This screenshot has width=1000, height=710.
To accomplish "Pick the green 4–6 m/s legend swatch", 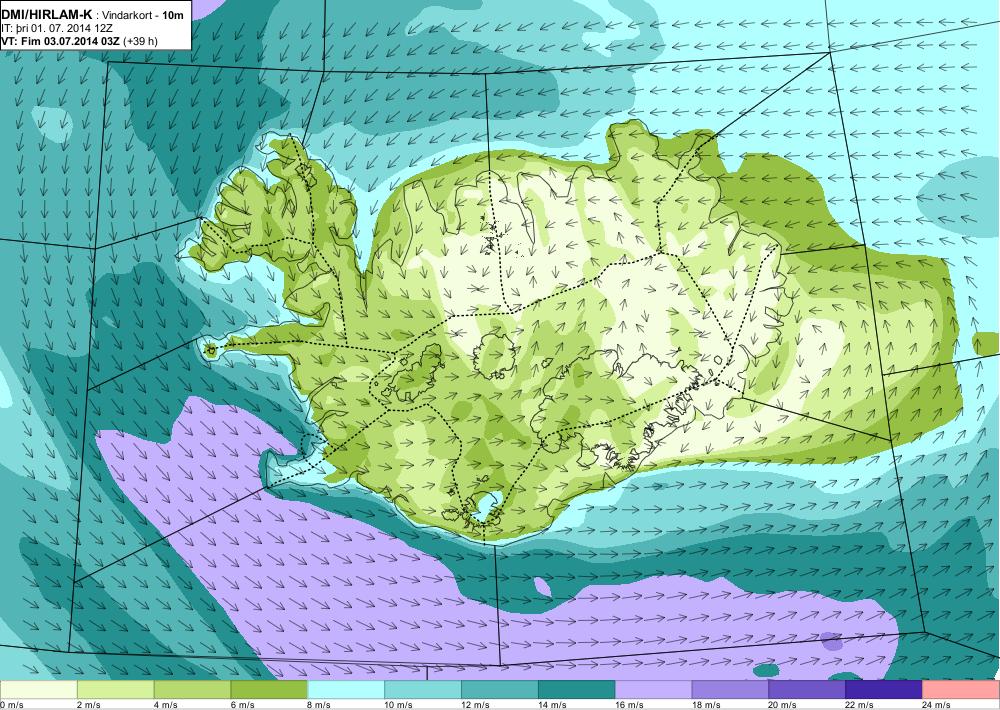I will click(193, 690).
